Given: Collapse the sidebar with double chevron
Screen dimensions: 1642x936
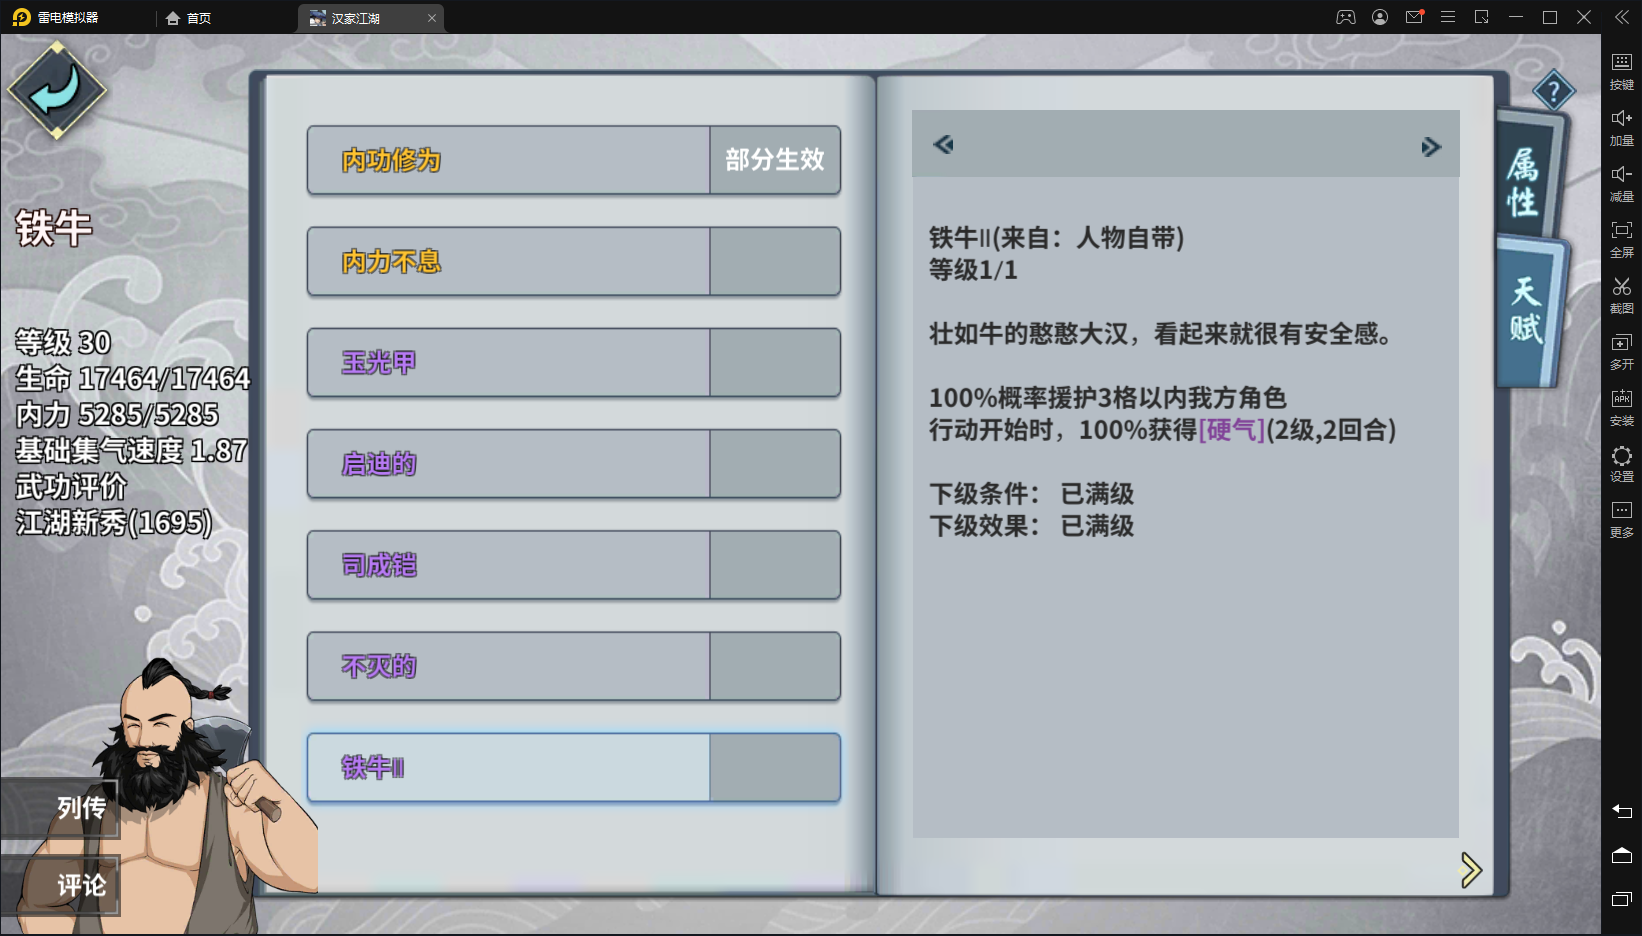Looking at the screenshot, I should [1622, 17].
